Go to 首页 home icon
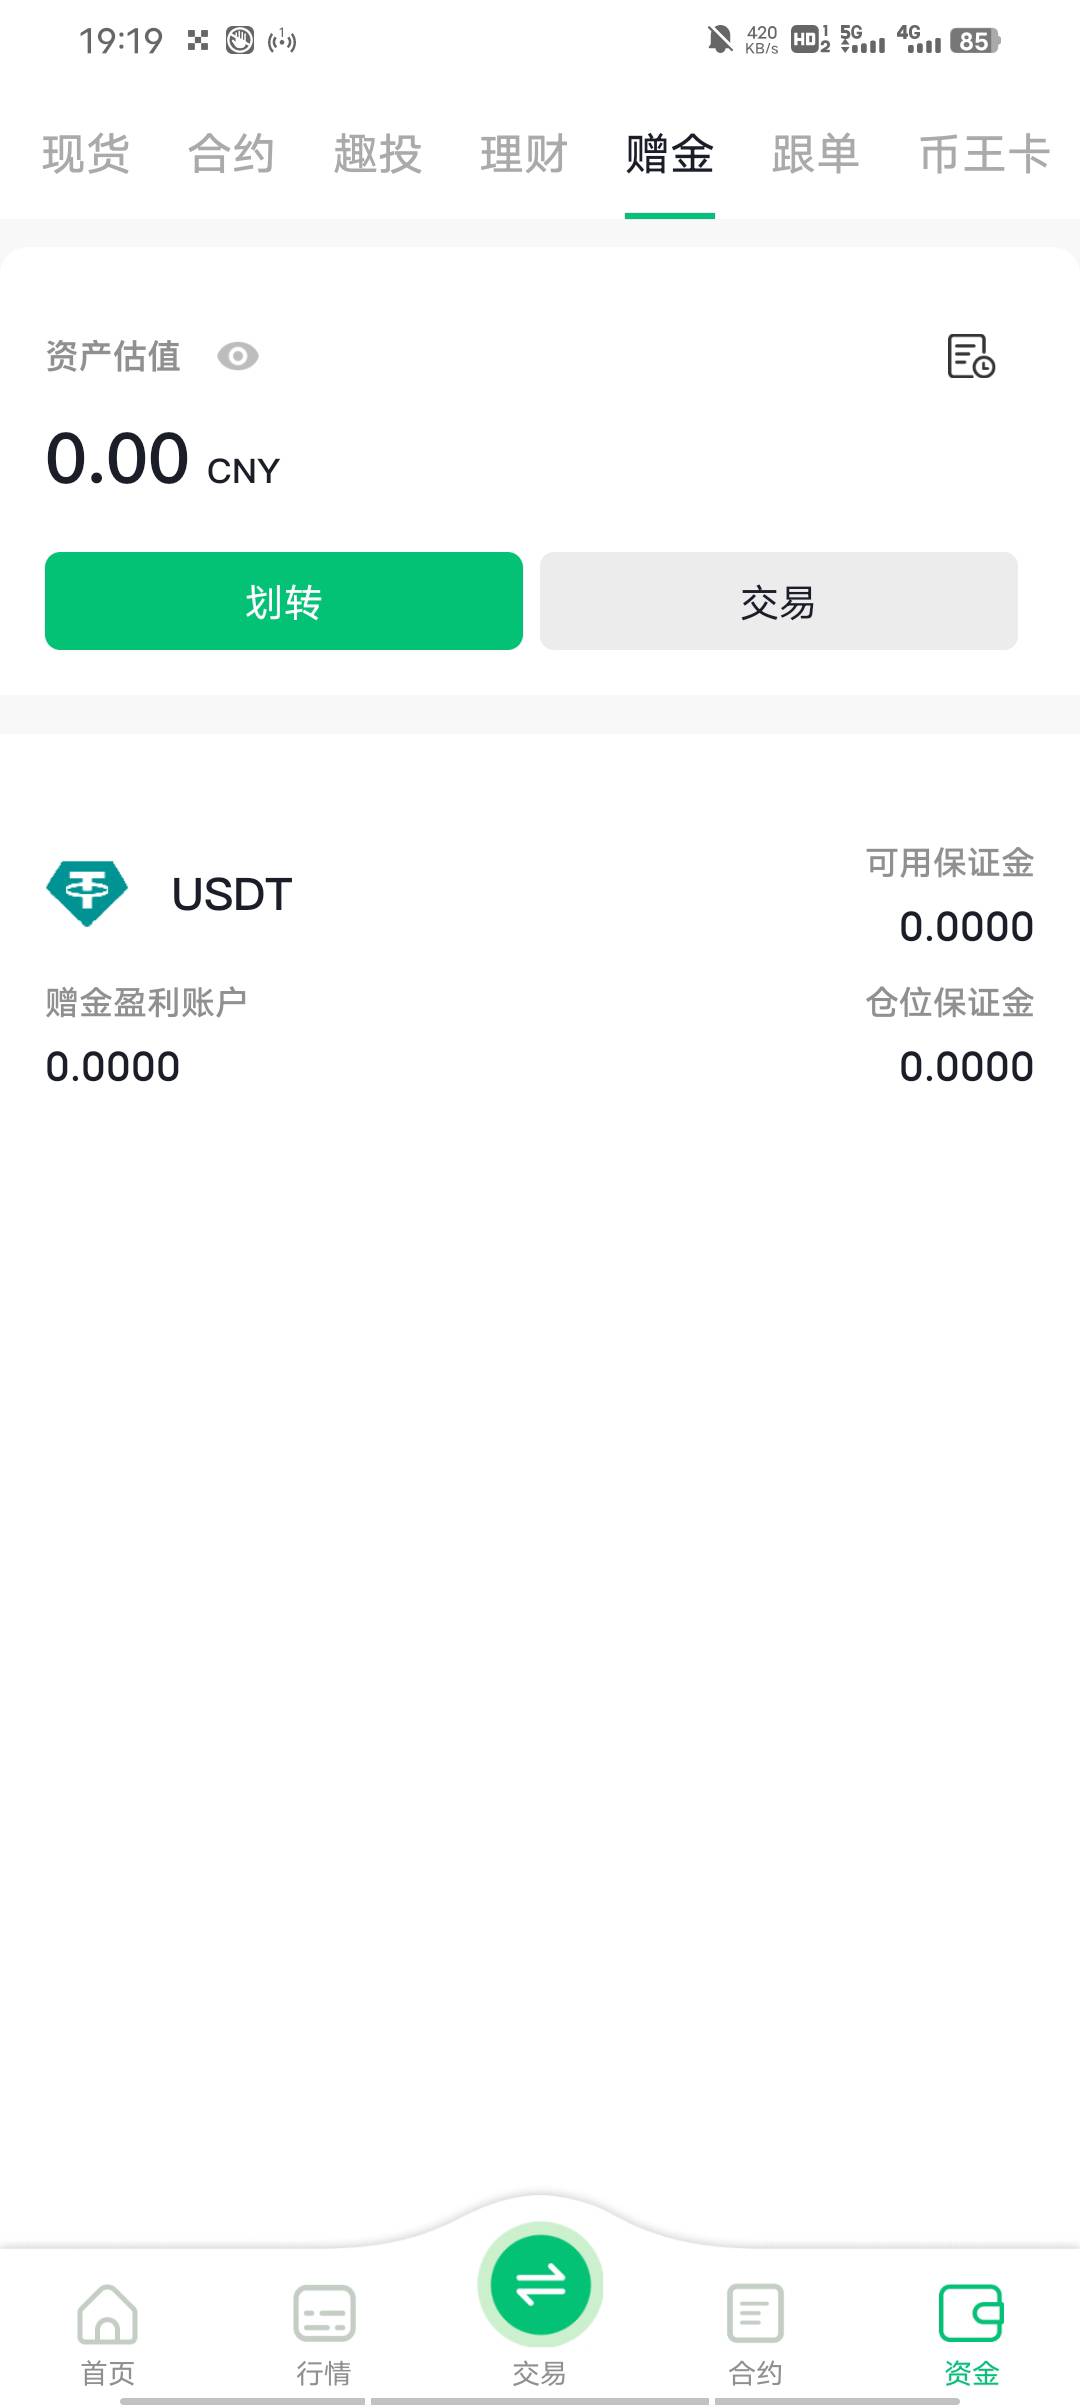The height and width of the screenshot is (2408, 1080). tap(107, 2314)
